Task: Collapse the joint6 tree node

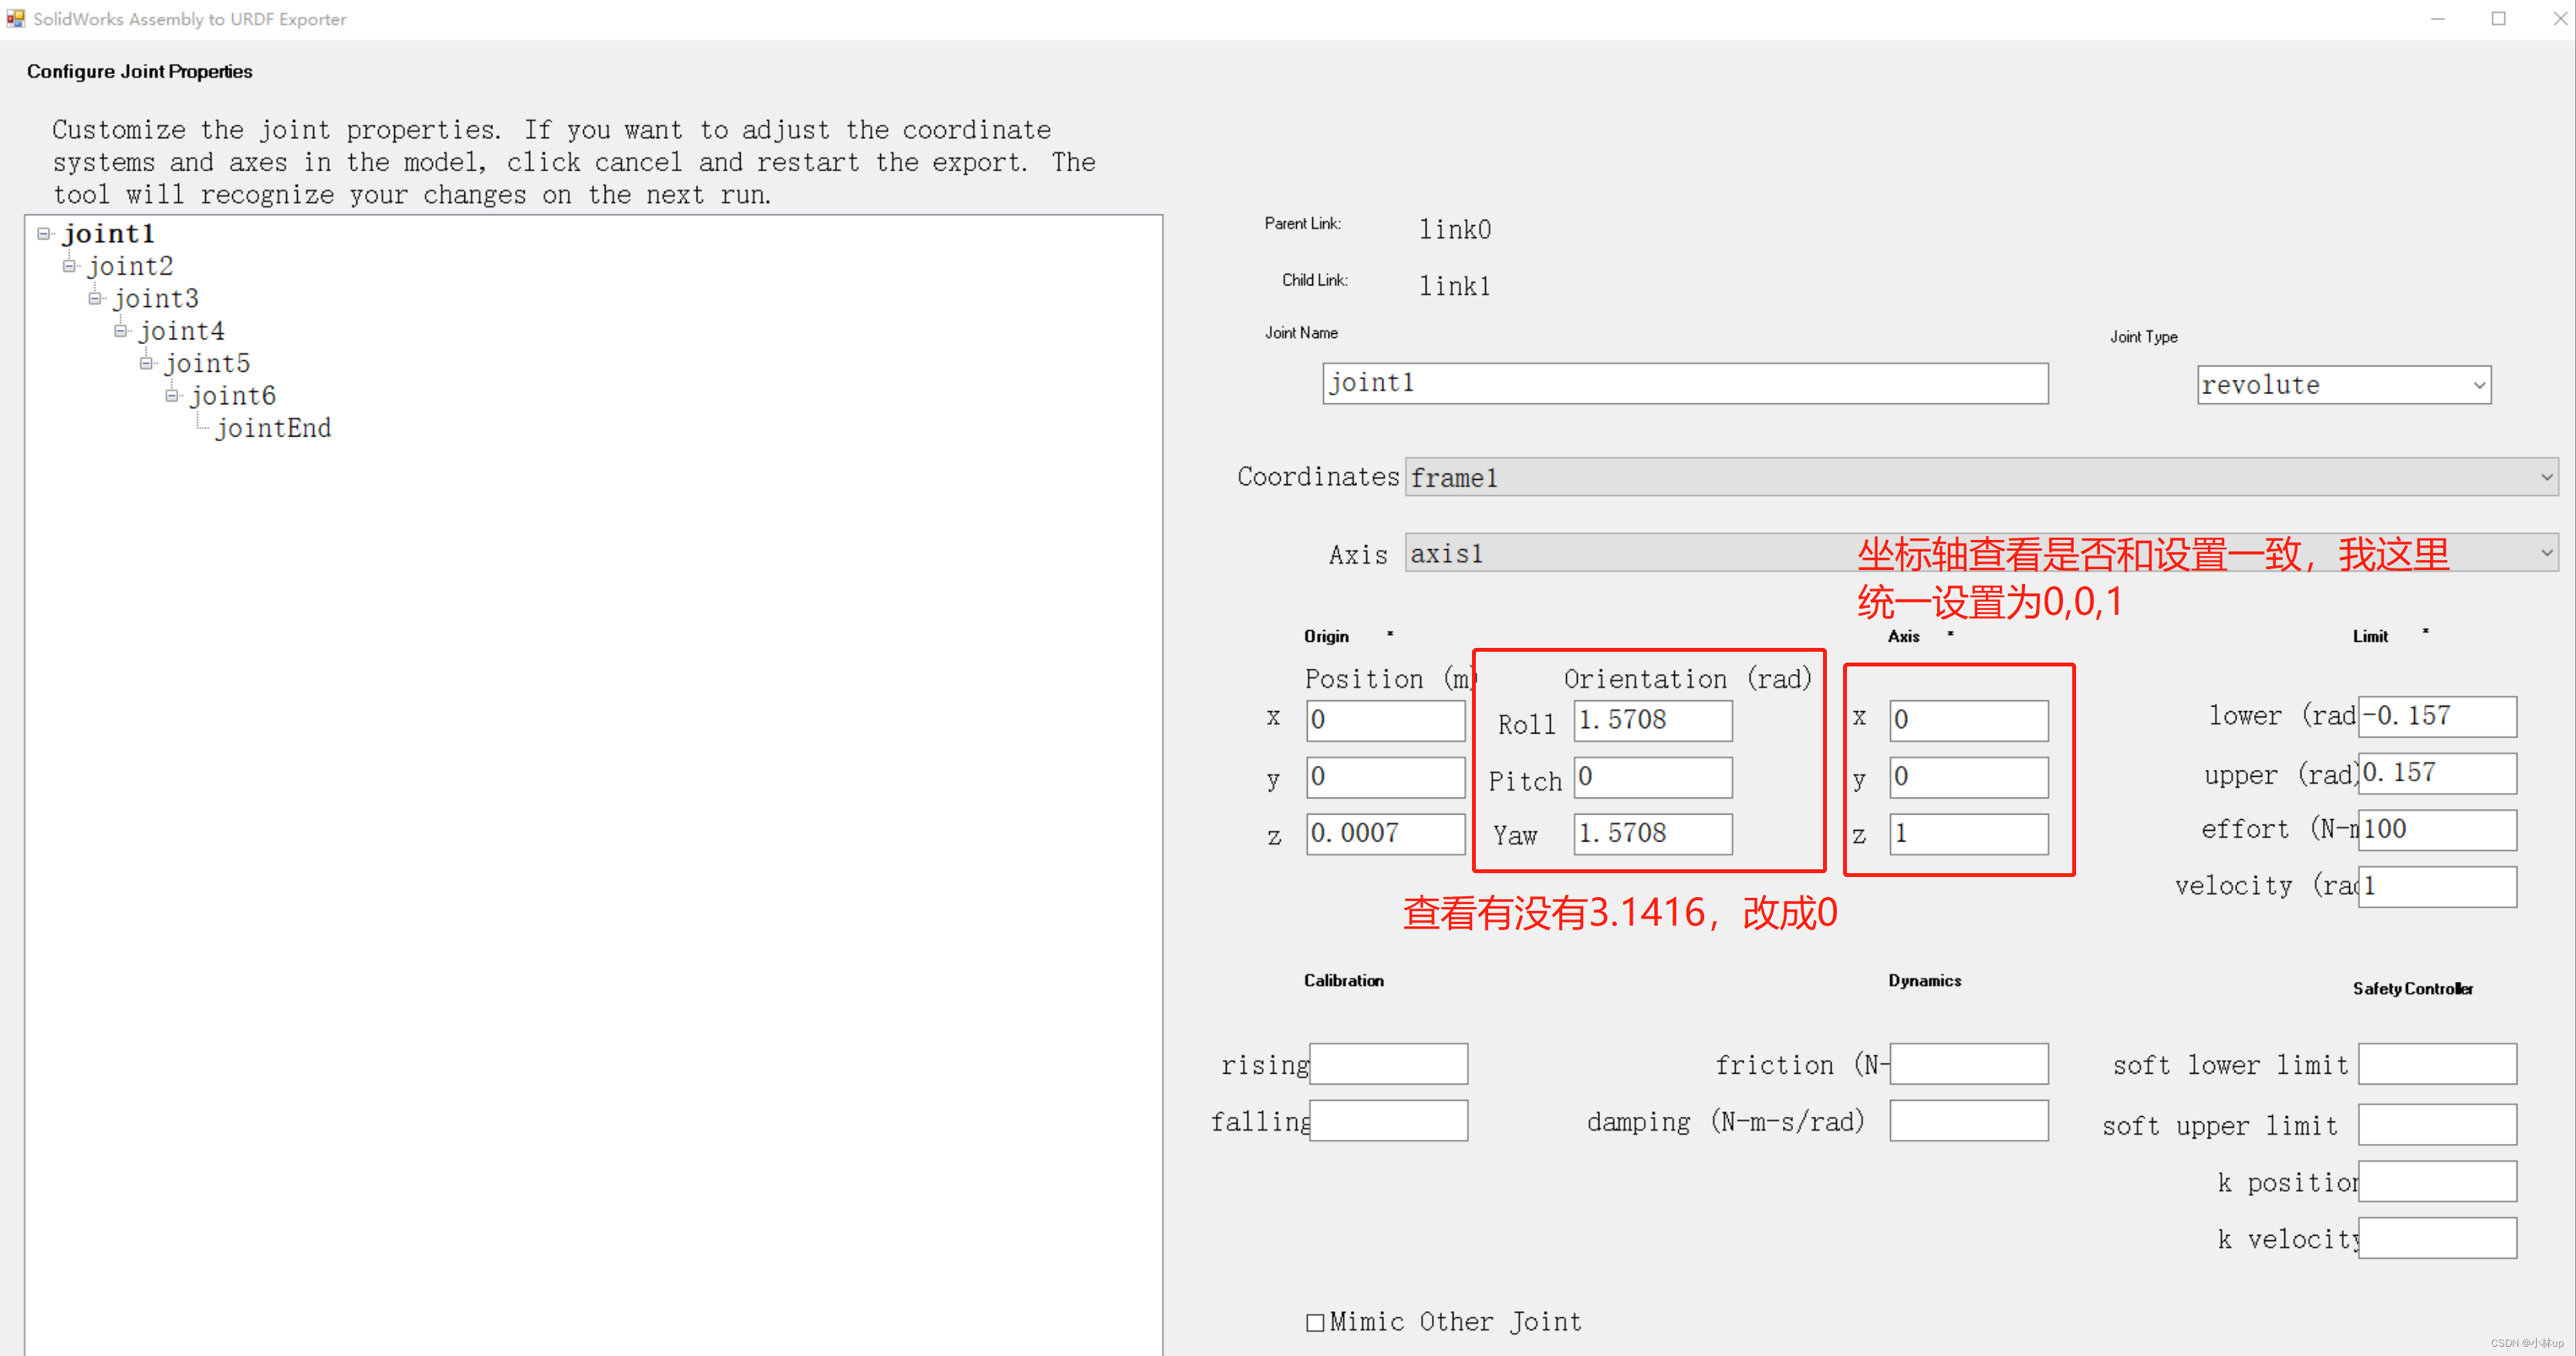Action: [172, 396]
